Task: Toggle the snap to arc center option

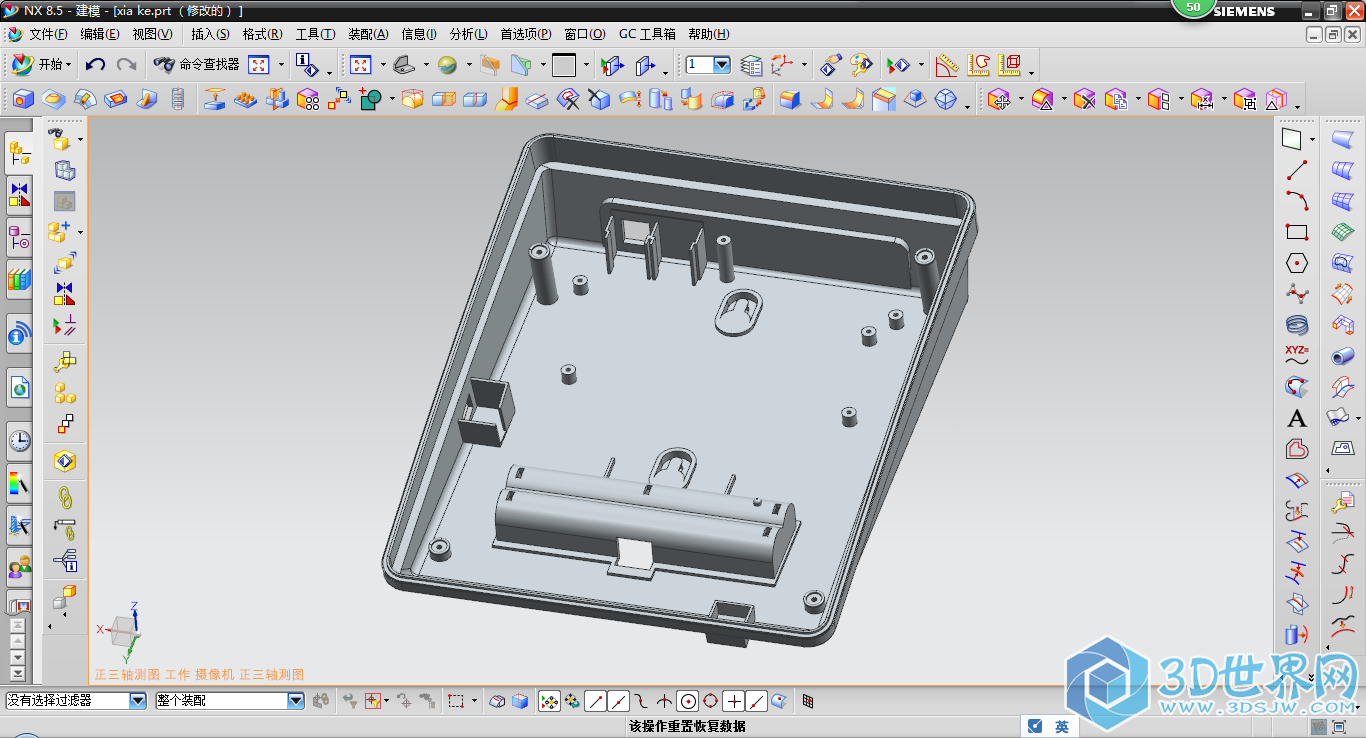Action: coord(687,701)
